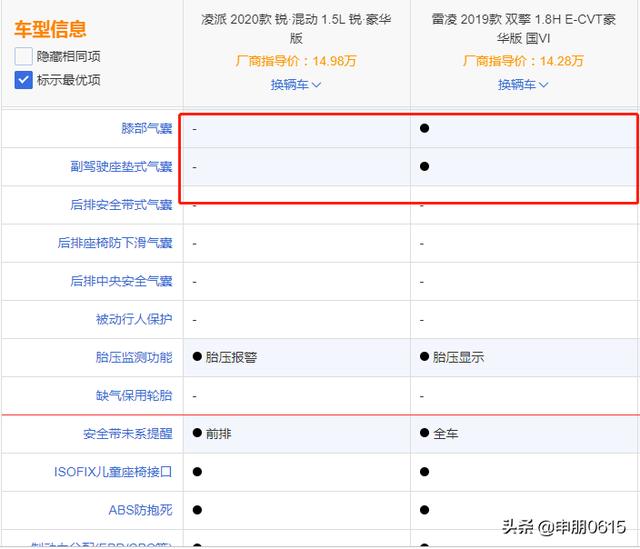Open the 凌派 2020款 锐·混动 model title
The width and height of the screenshot is (640, 549).
click(296, 30)
